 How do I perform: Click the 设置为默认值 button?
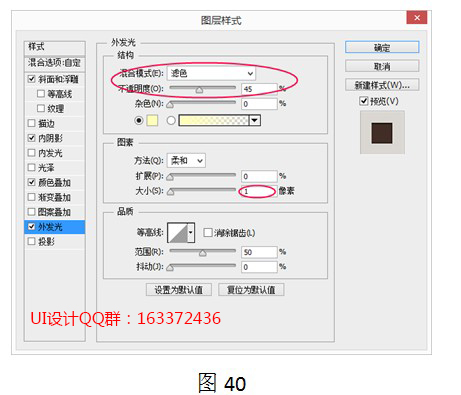point(179,290)
